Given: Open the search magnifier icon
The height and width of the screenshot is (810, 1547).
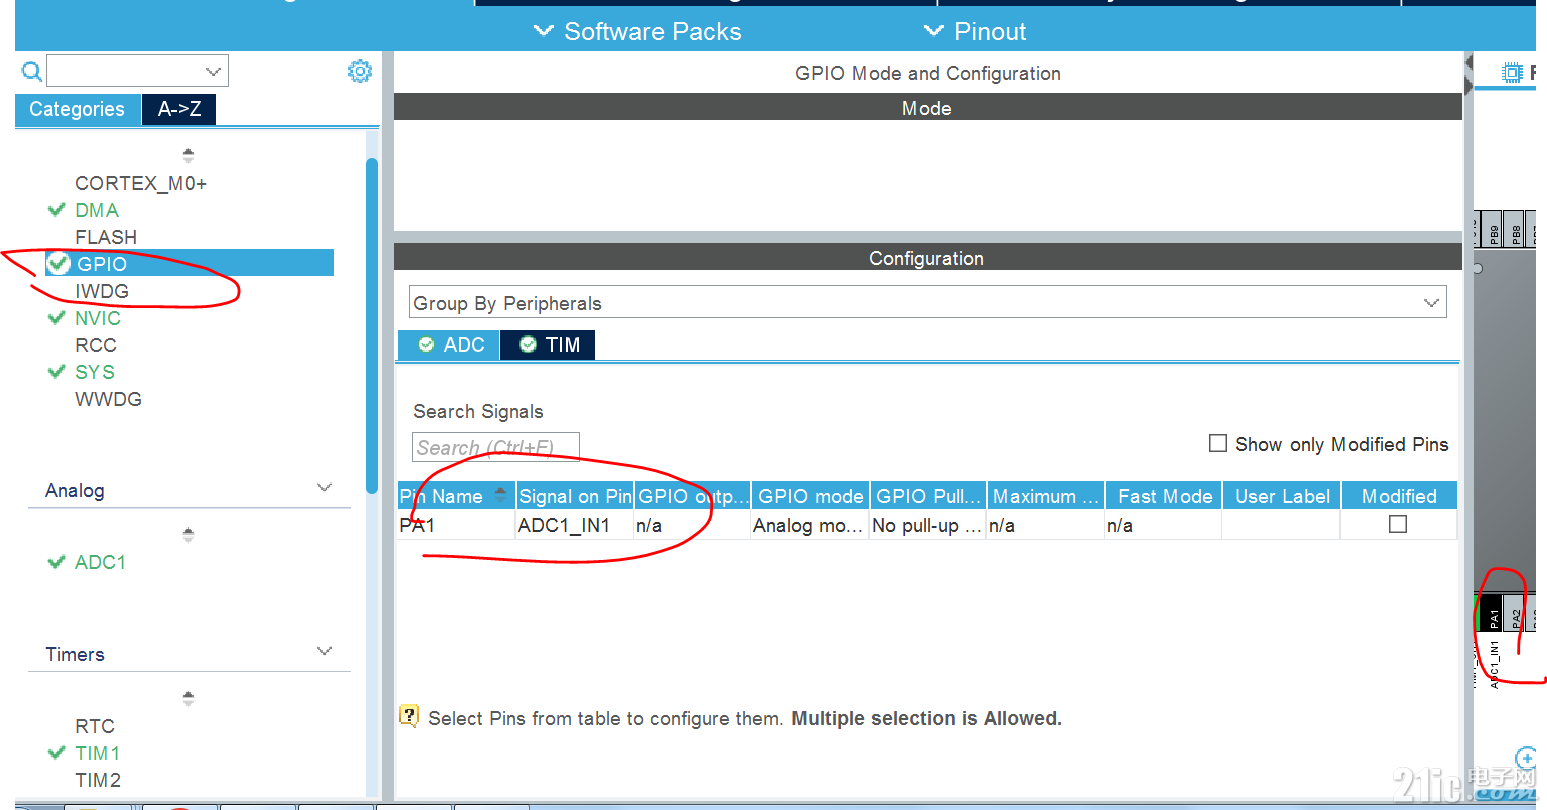Looking at the screenshot, I should click(31, 71).
